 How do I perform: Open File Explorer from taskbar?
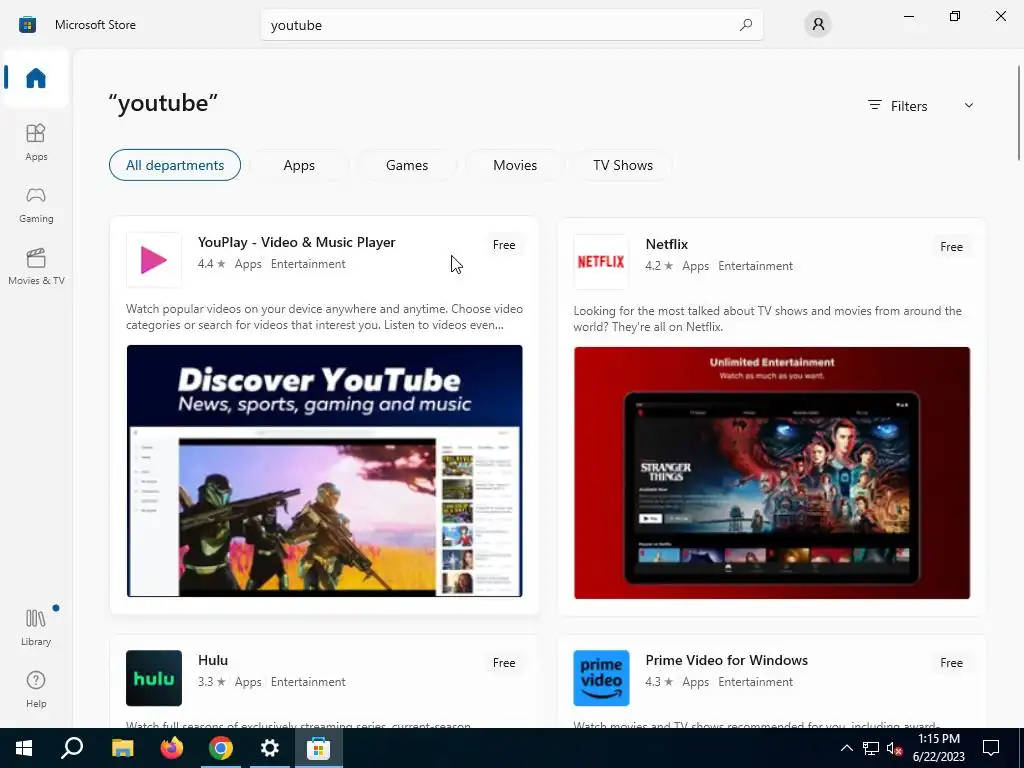[x=122, y=748]
